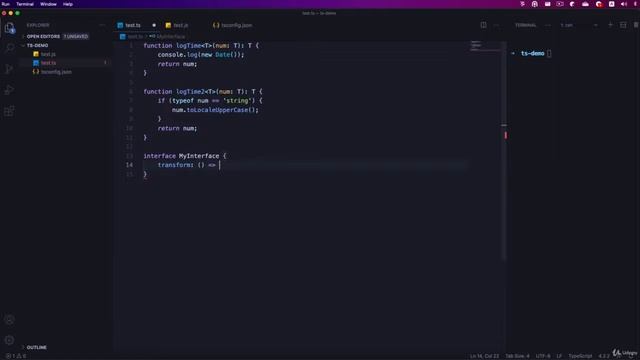Open the terminal shell selector dropdown

tap(578, 25)
